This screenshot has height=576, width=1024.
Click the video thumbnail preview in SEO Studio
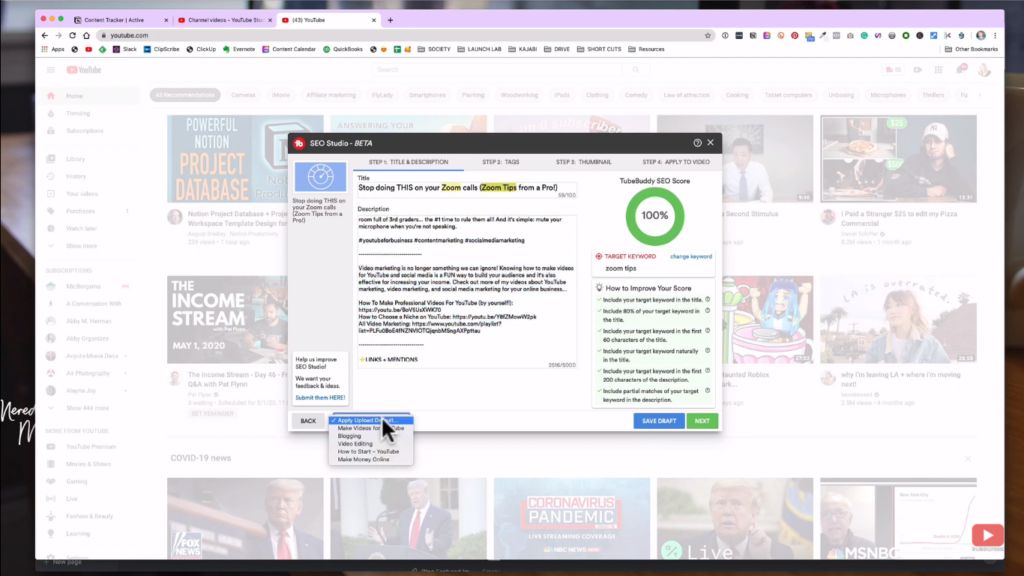click(x=320, y=177)
